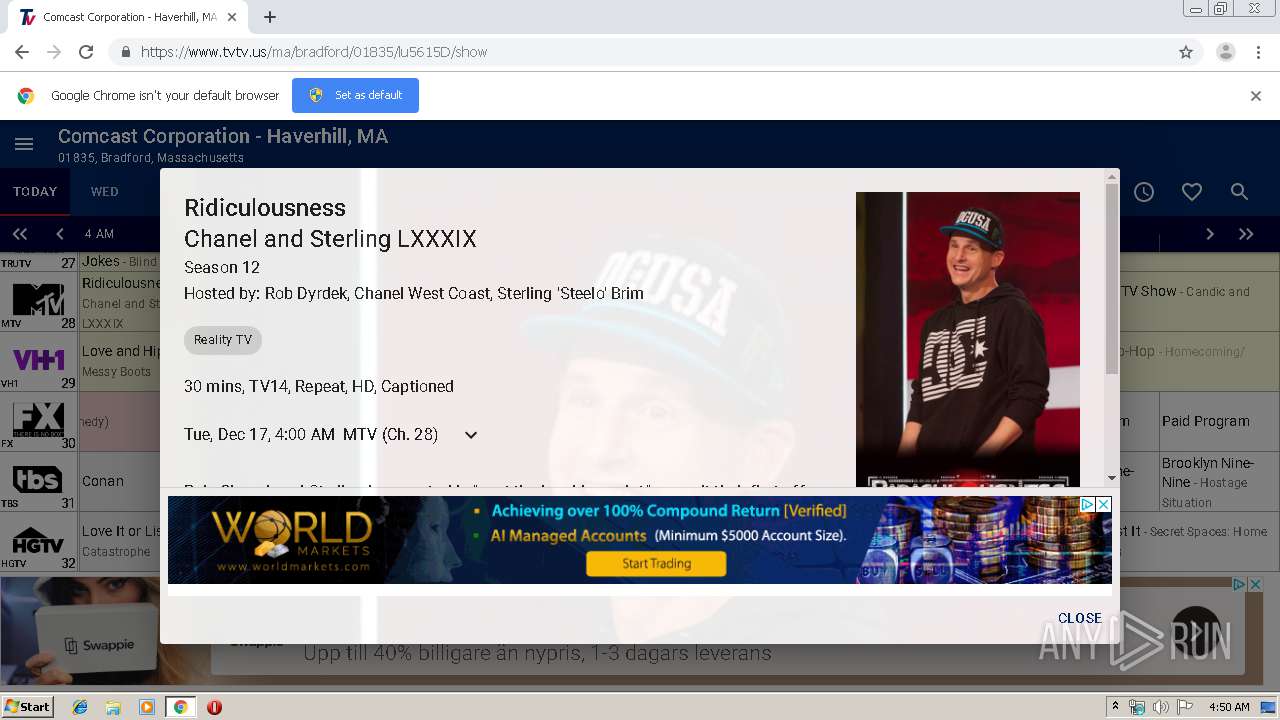Open the Ridiculousness host photo
The image size is (1280, 720).
(968, 340)
